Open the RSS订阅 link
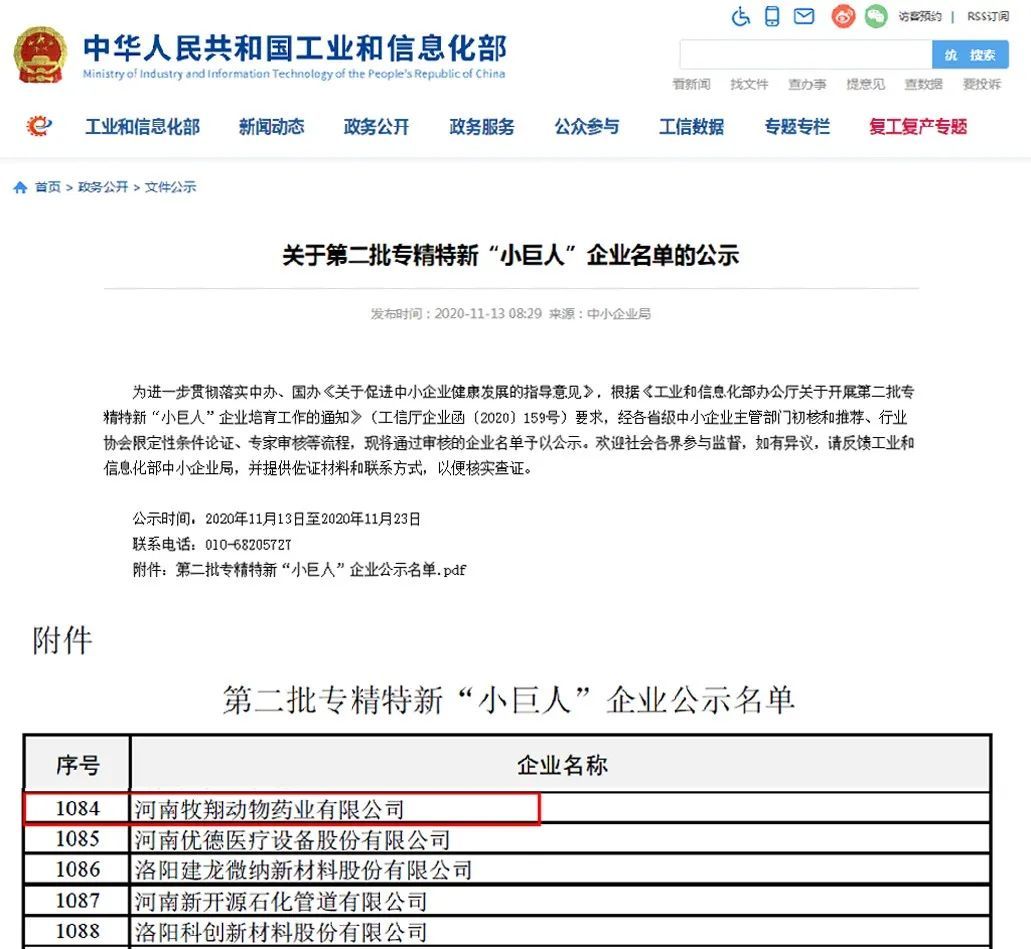The image size is (1031, 949). point(988,16)
